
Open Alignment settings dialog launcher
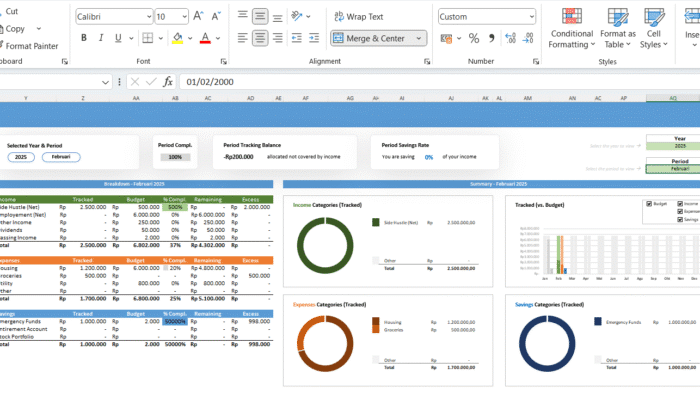pos(427,62)
